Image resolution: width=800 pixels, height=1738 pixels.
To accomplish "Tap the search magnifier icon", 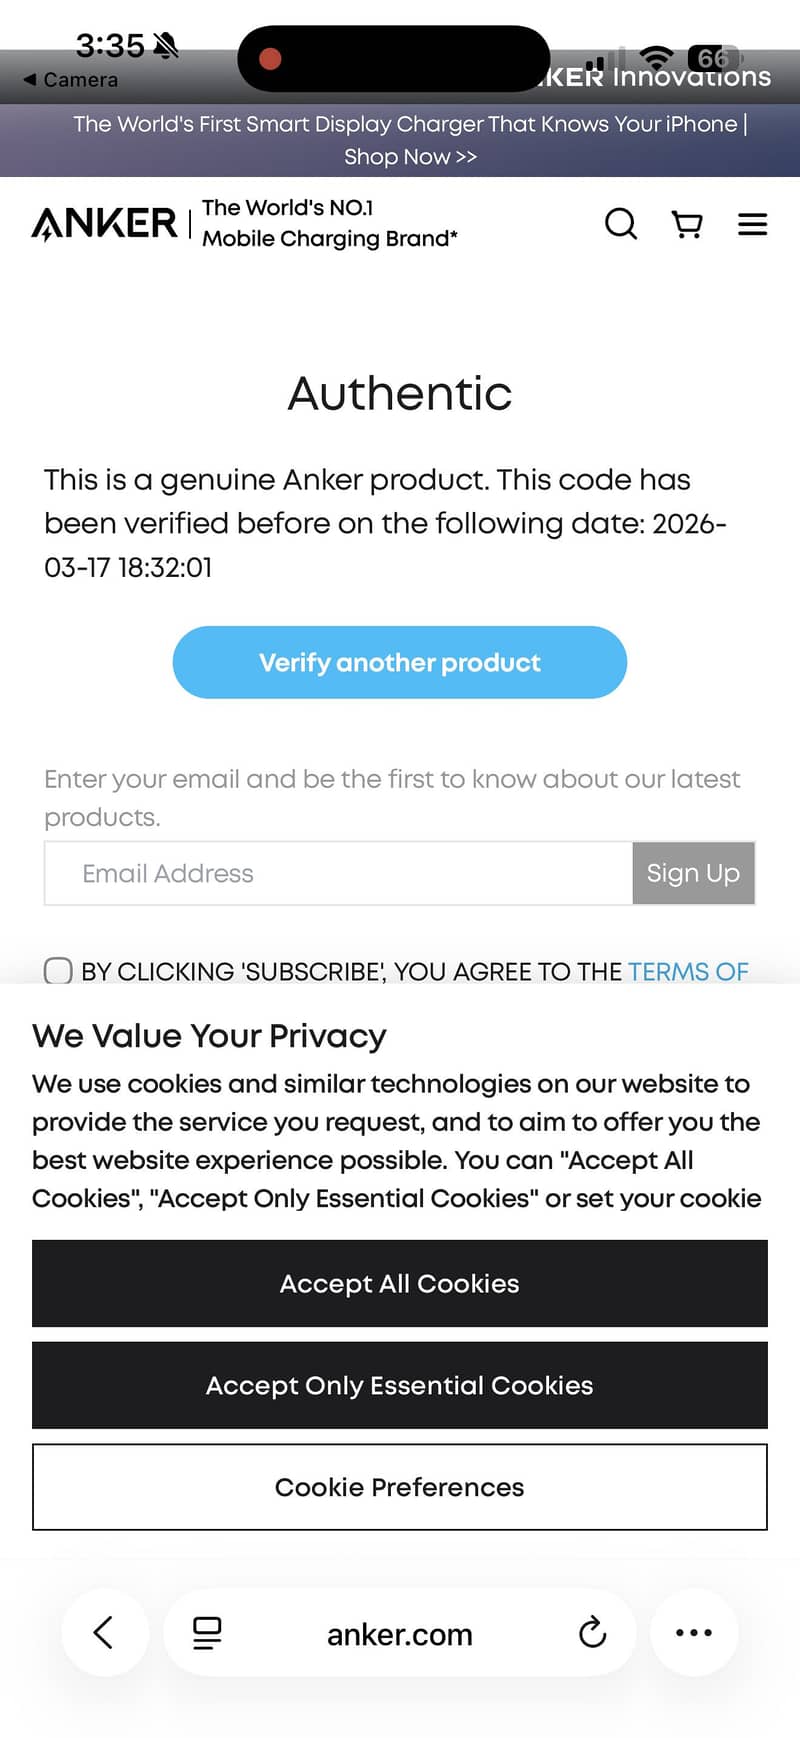I will [x=620, y=223].
